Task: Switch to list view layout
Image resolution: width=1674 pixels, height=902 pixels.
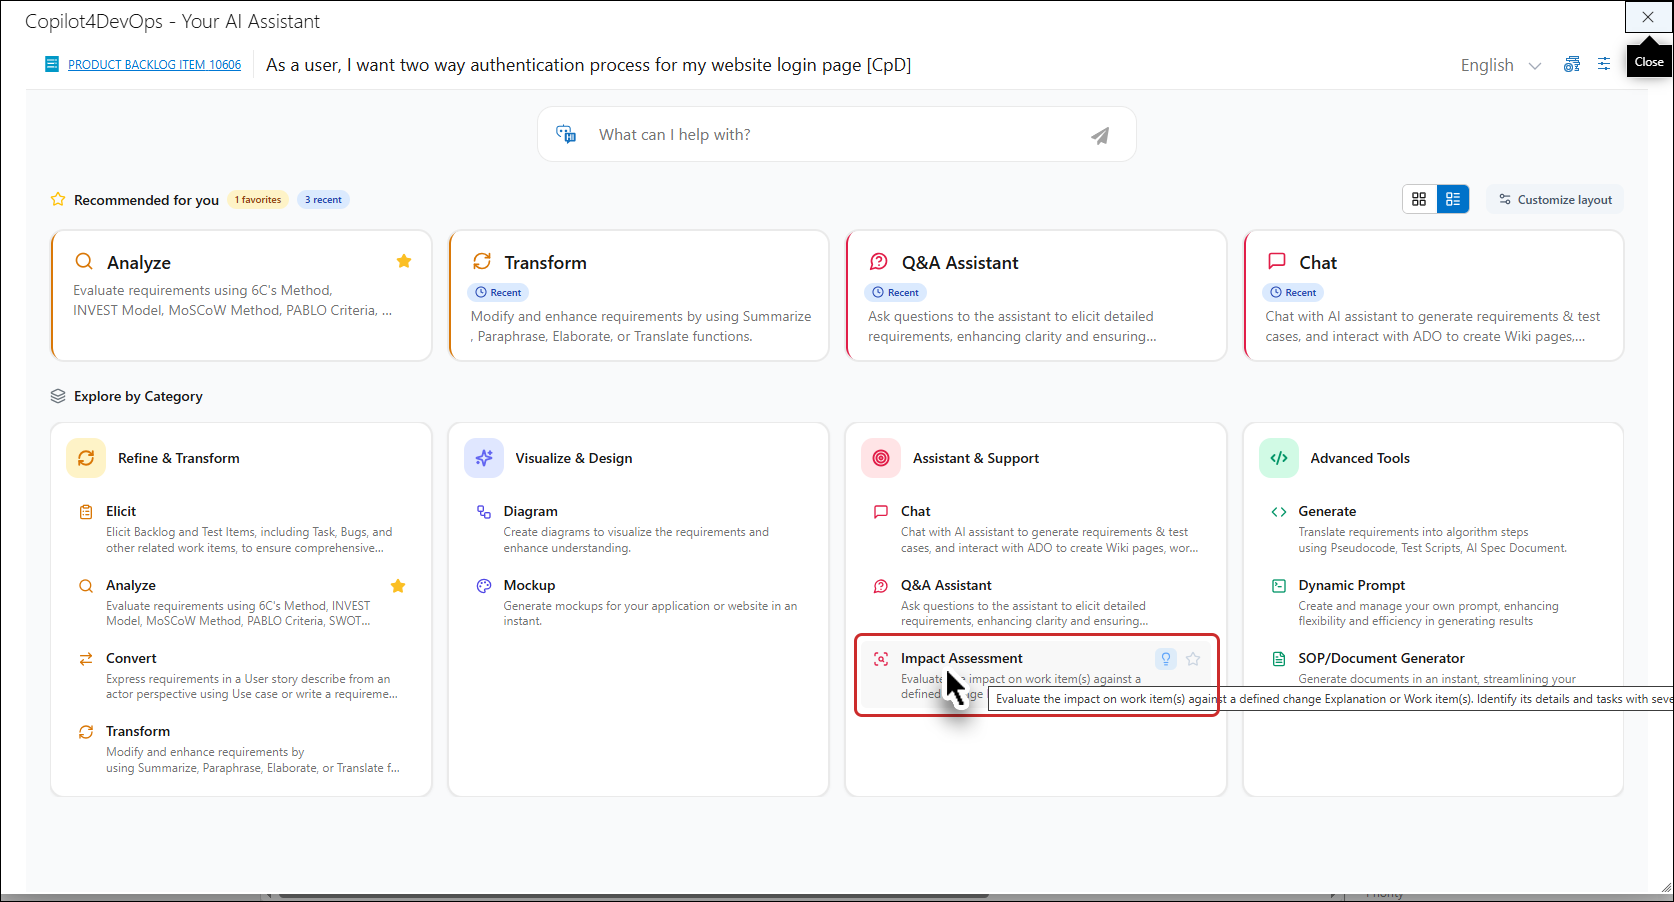Action: click(x=1453, y=199)
